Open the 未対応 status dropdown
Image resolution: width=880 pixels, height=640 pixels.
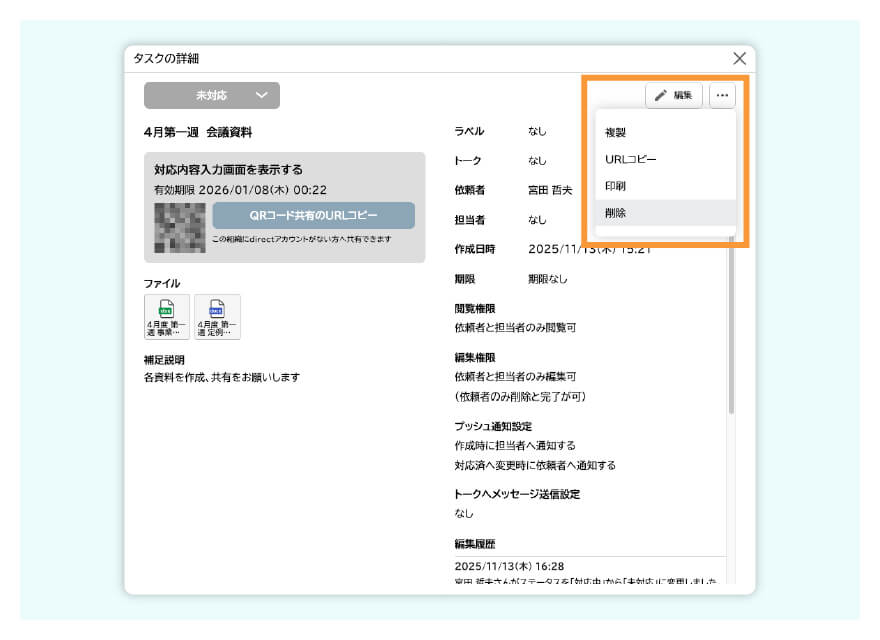click(213, 95)
